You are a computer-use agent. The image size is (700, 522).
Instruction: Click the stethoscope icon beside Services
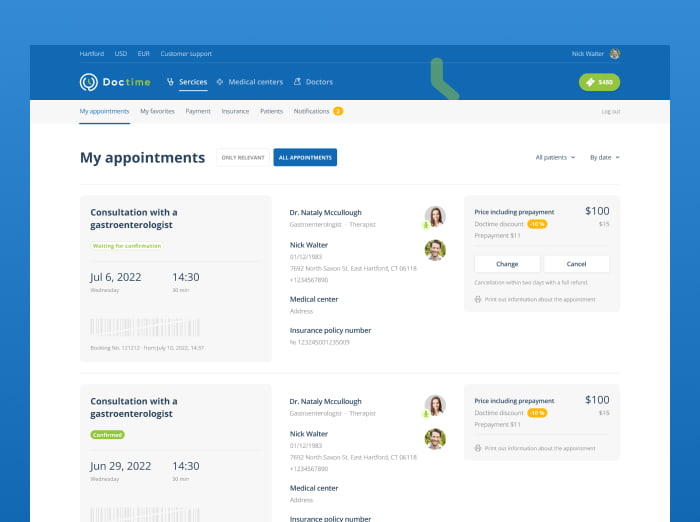click(170, 82)
